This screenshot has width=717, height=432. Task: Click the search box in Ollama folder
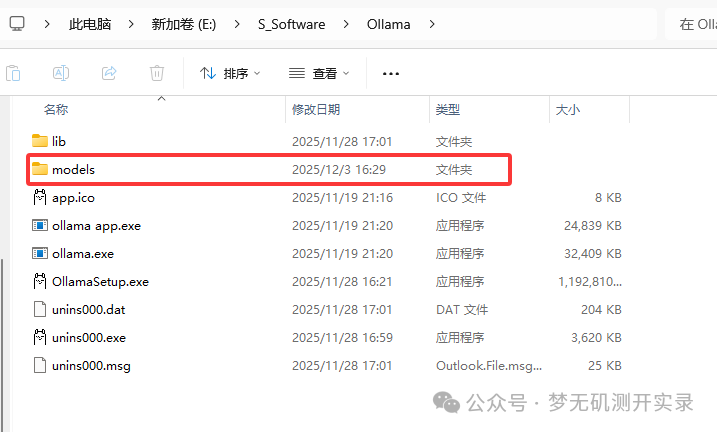pyautogui.click(x=691, y=24)
